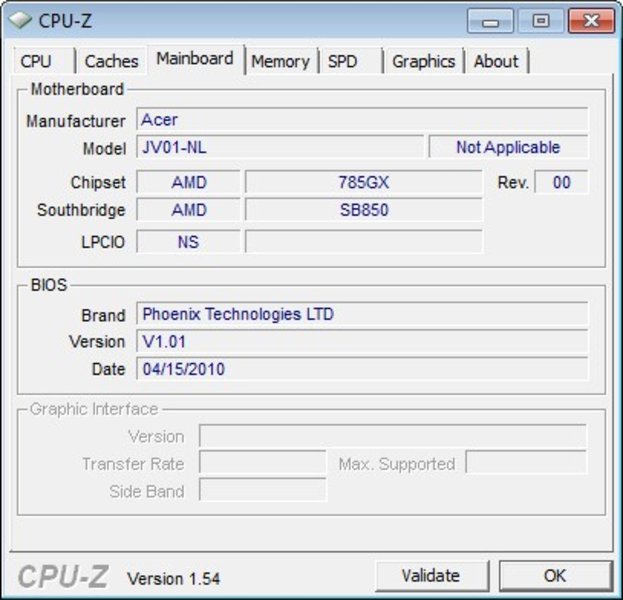
Task: Click the Model field JV01-NL
Action: tap(280, 147)
